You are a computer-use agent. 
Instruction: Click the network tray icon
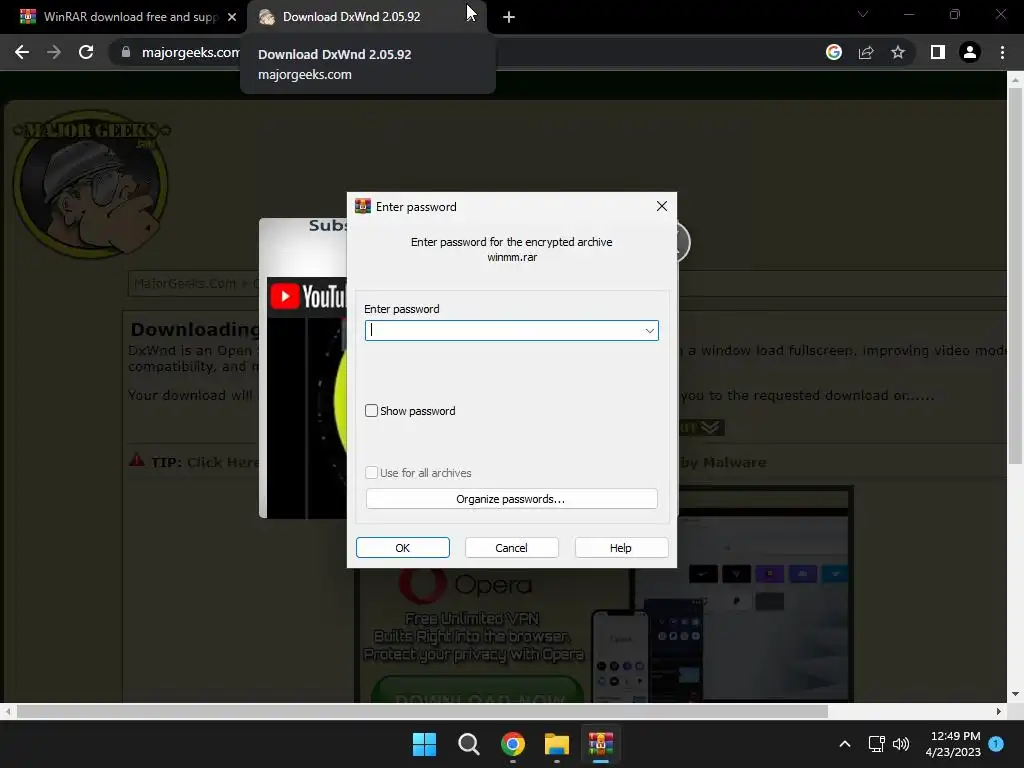click(x=876, y=744)
